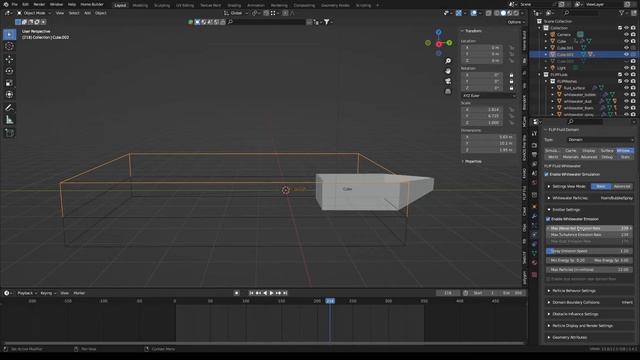
Task: Select the Transform tool
Action: (x=9, y=95)
